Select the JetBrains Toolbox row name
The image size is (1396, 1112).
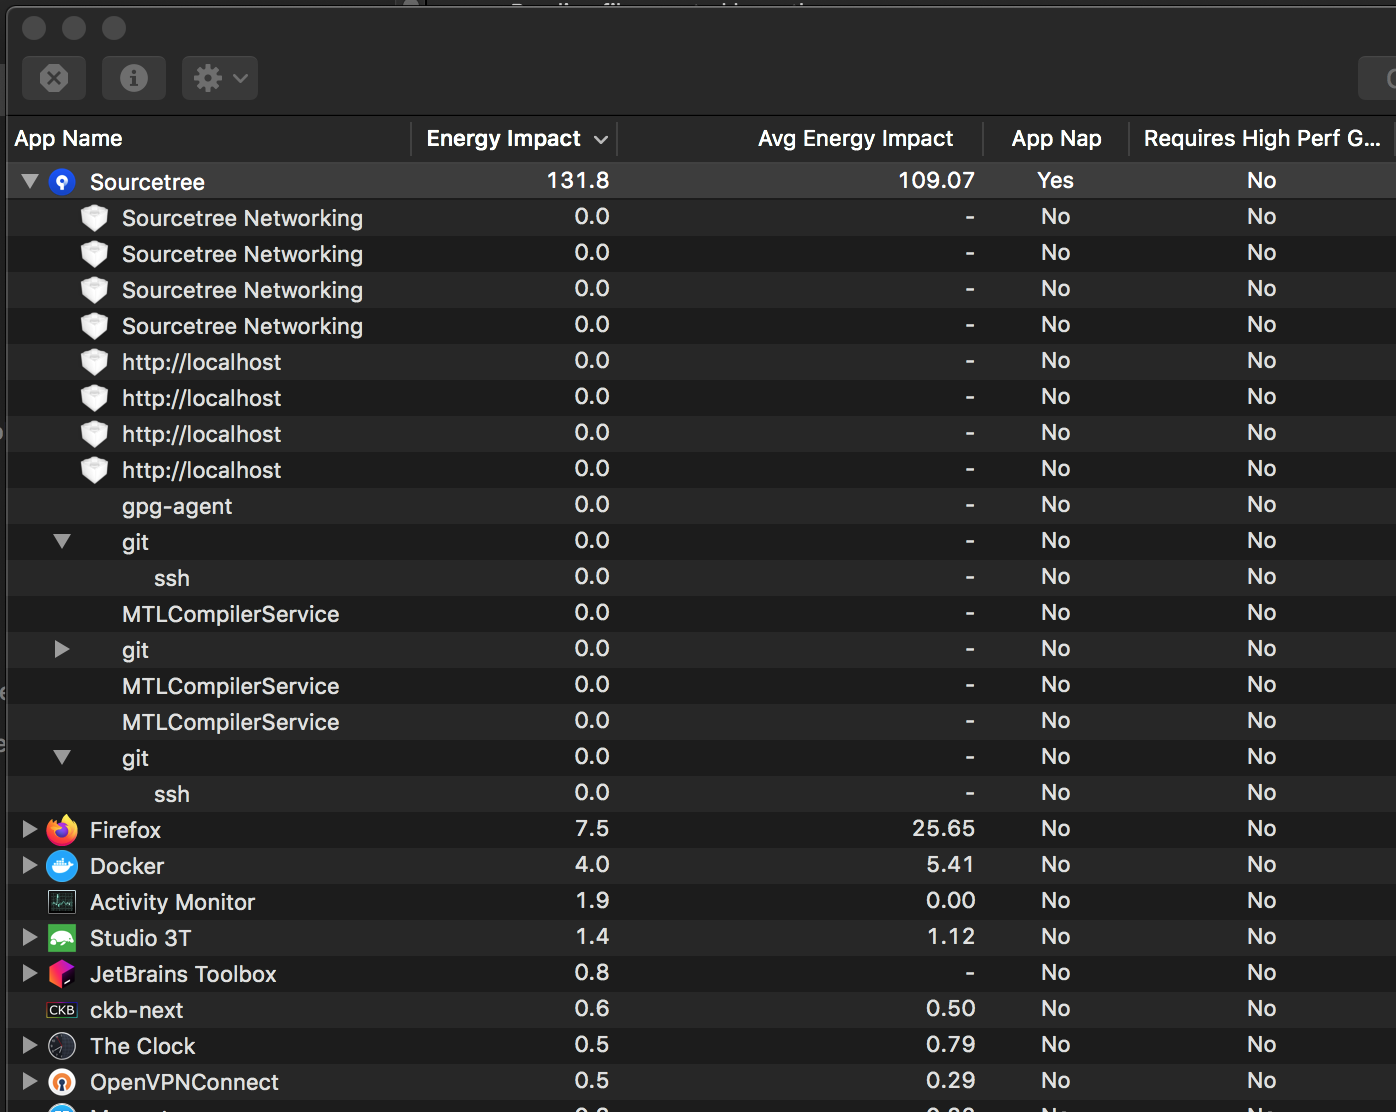tap(183, 974)
